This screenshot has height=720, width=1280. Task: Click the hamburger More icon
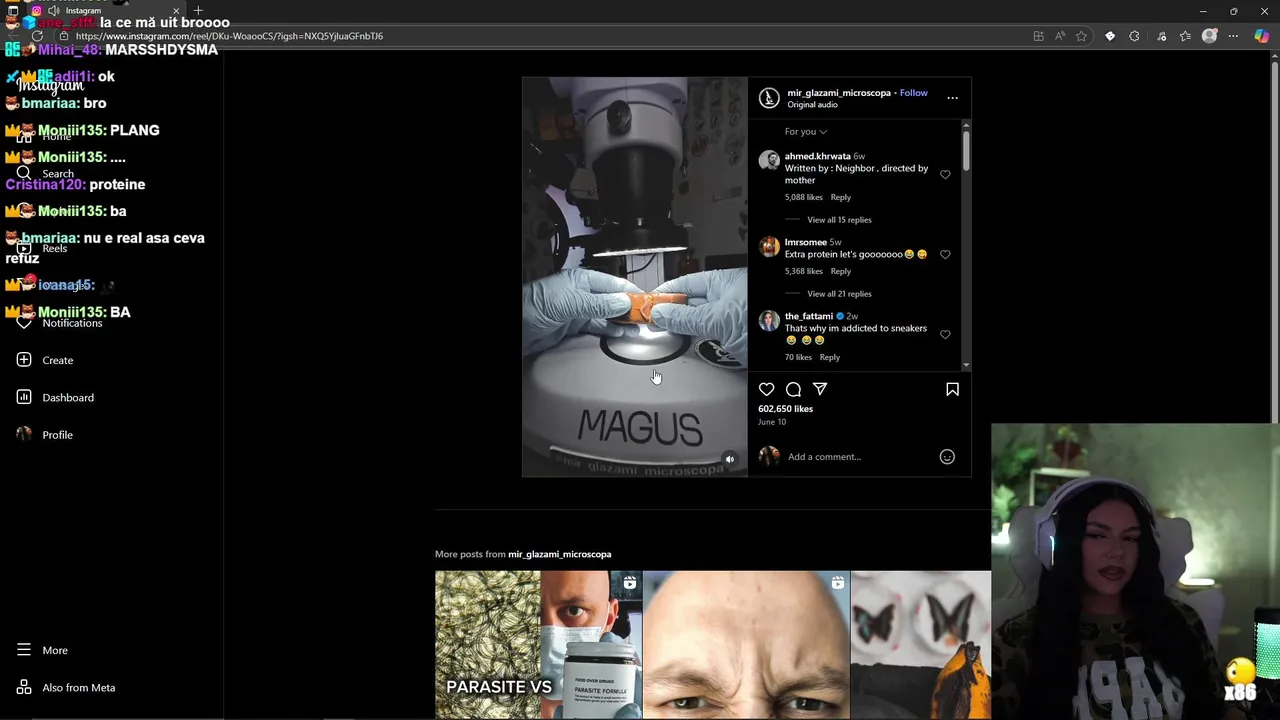(24, 650)
